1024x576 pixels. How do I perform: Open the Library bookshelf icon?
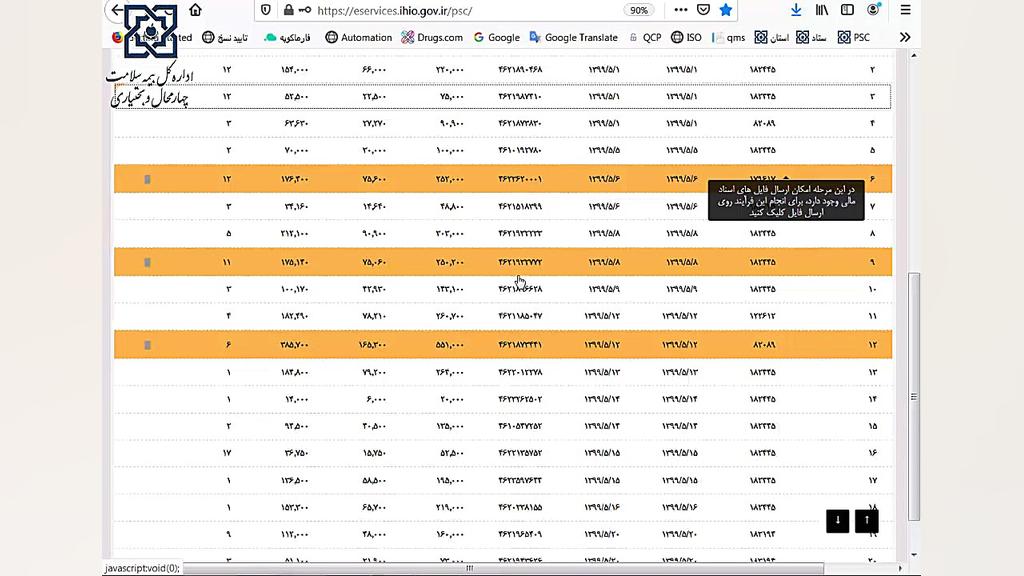point(822,10)
